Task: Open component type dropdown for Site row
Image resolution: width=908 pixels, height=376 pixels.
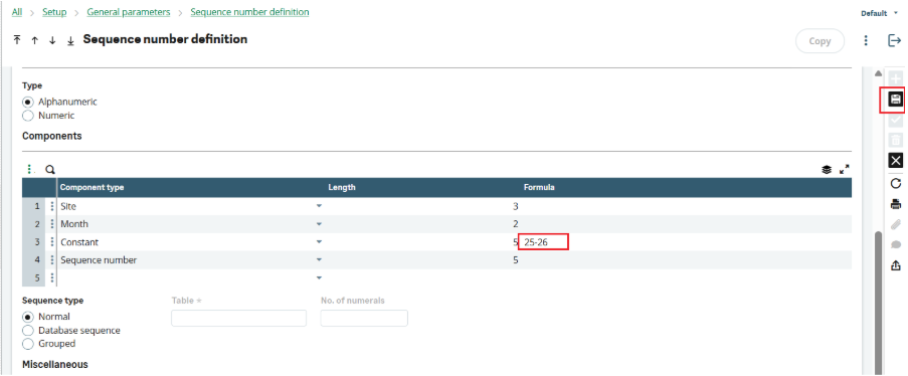Action: (x=318, y=206)
